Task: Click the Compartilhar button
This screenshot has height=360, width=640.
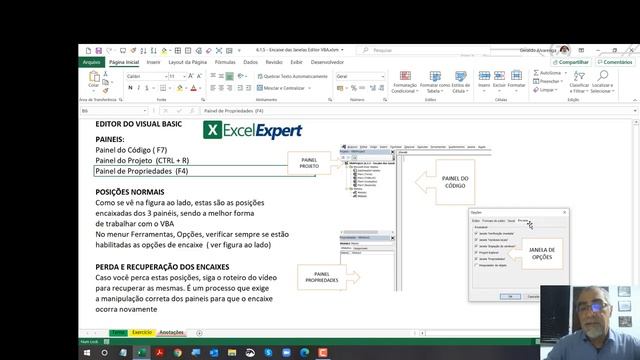Action: 571,62
